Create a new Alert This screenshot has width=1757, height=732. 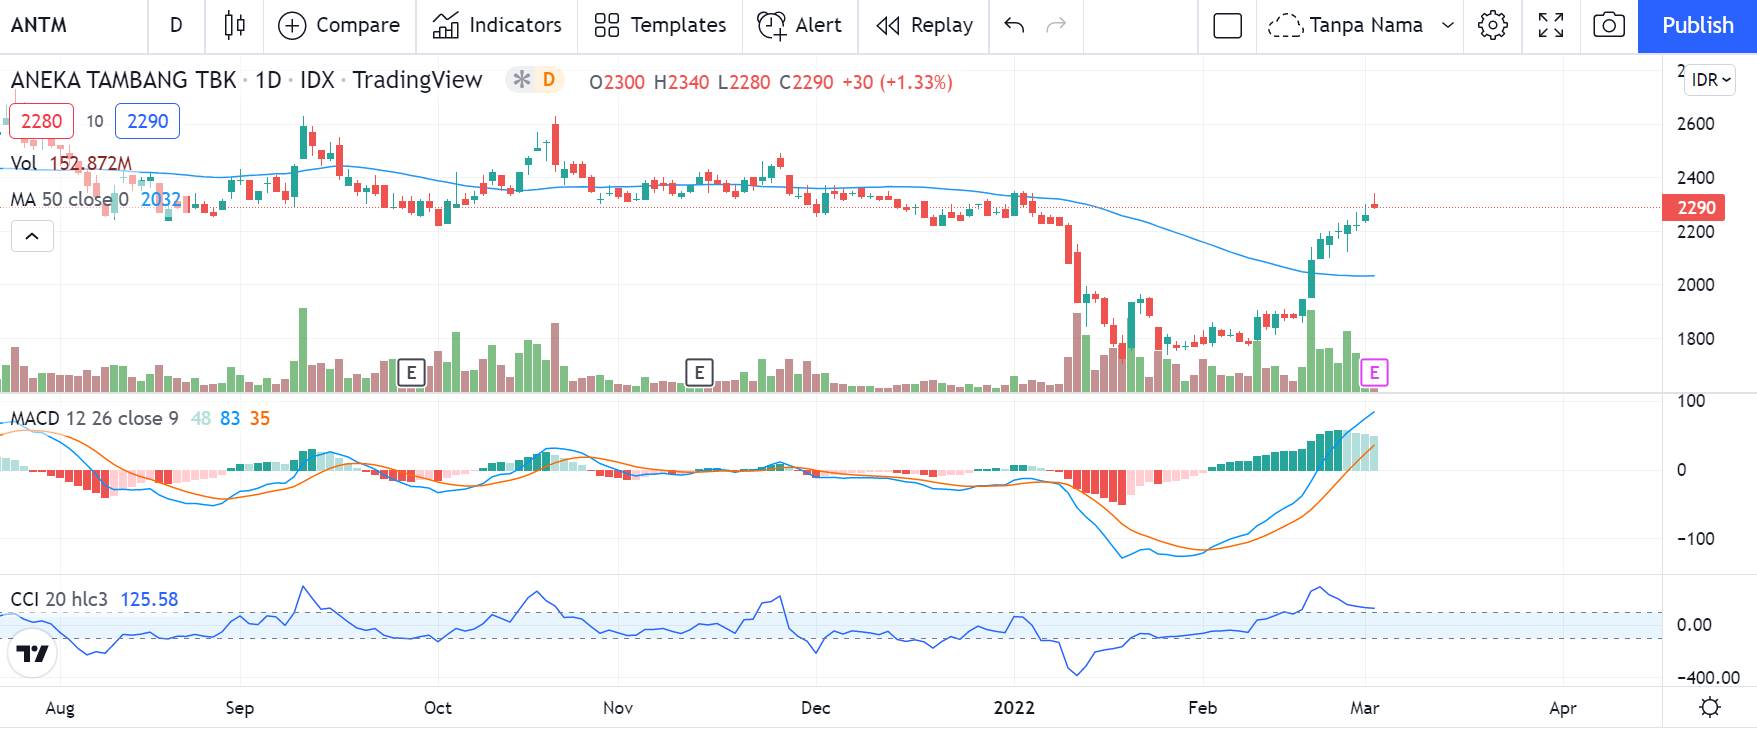[x=799, y=25]
